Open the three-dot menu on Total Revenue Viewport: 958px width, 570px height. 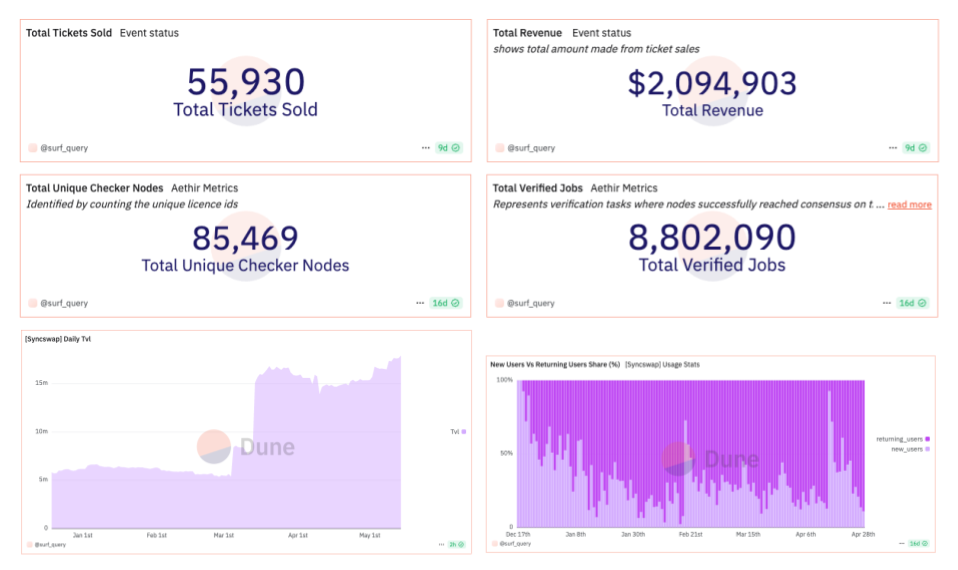coord(893,148)
